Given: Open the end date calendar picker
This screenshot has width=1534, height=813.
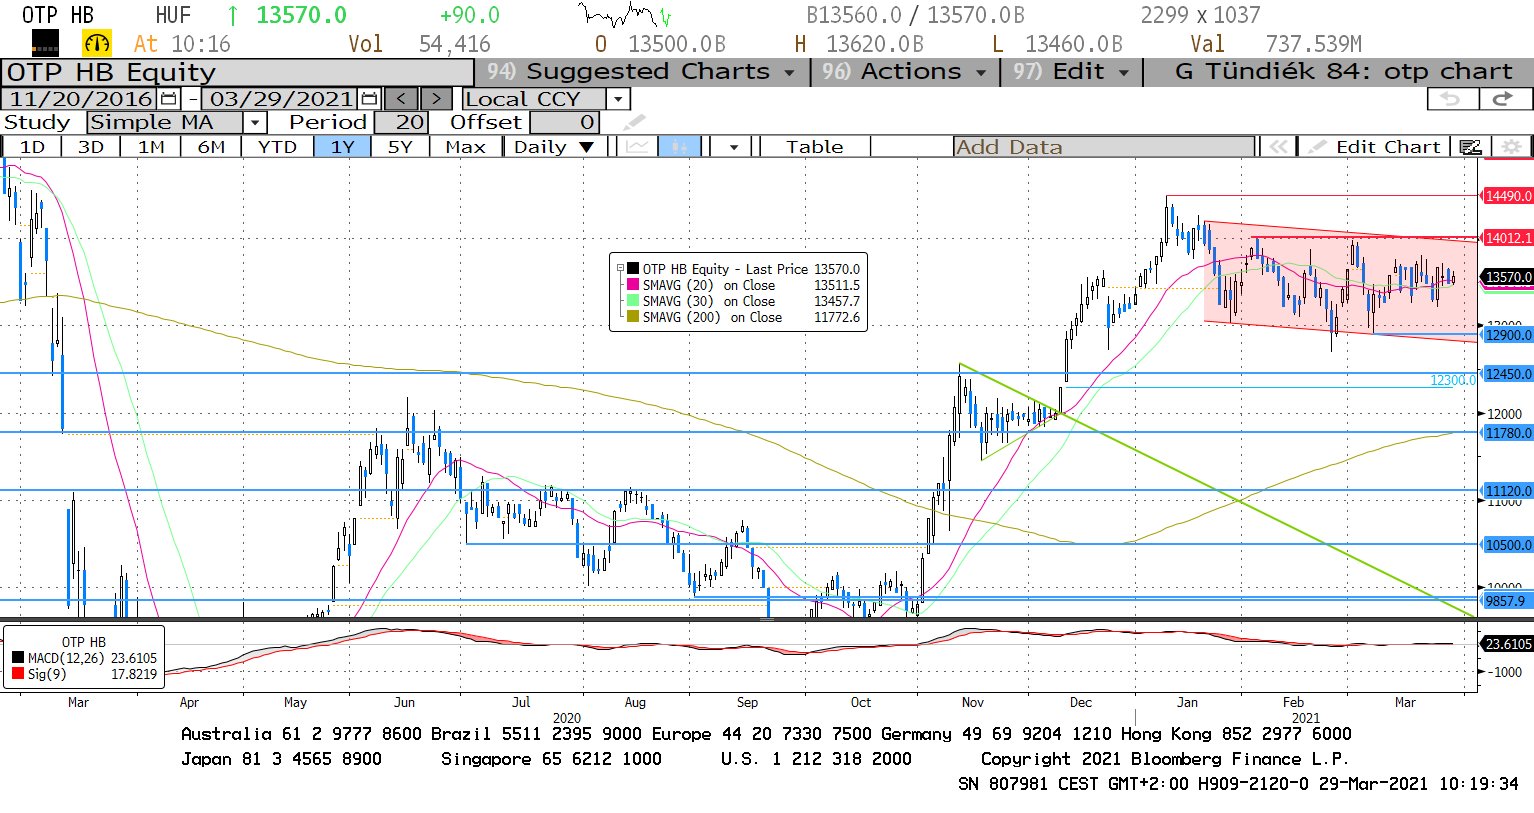Looking at the screenshot, I should (369, 99).
